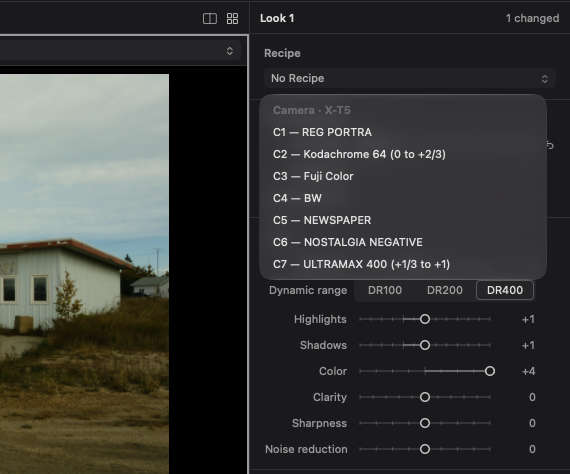This screenshot has height=474, width=570.
Task: Click the Sharpness slider handle
Action: tap(425, 423)
